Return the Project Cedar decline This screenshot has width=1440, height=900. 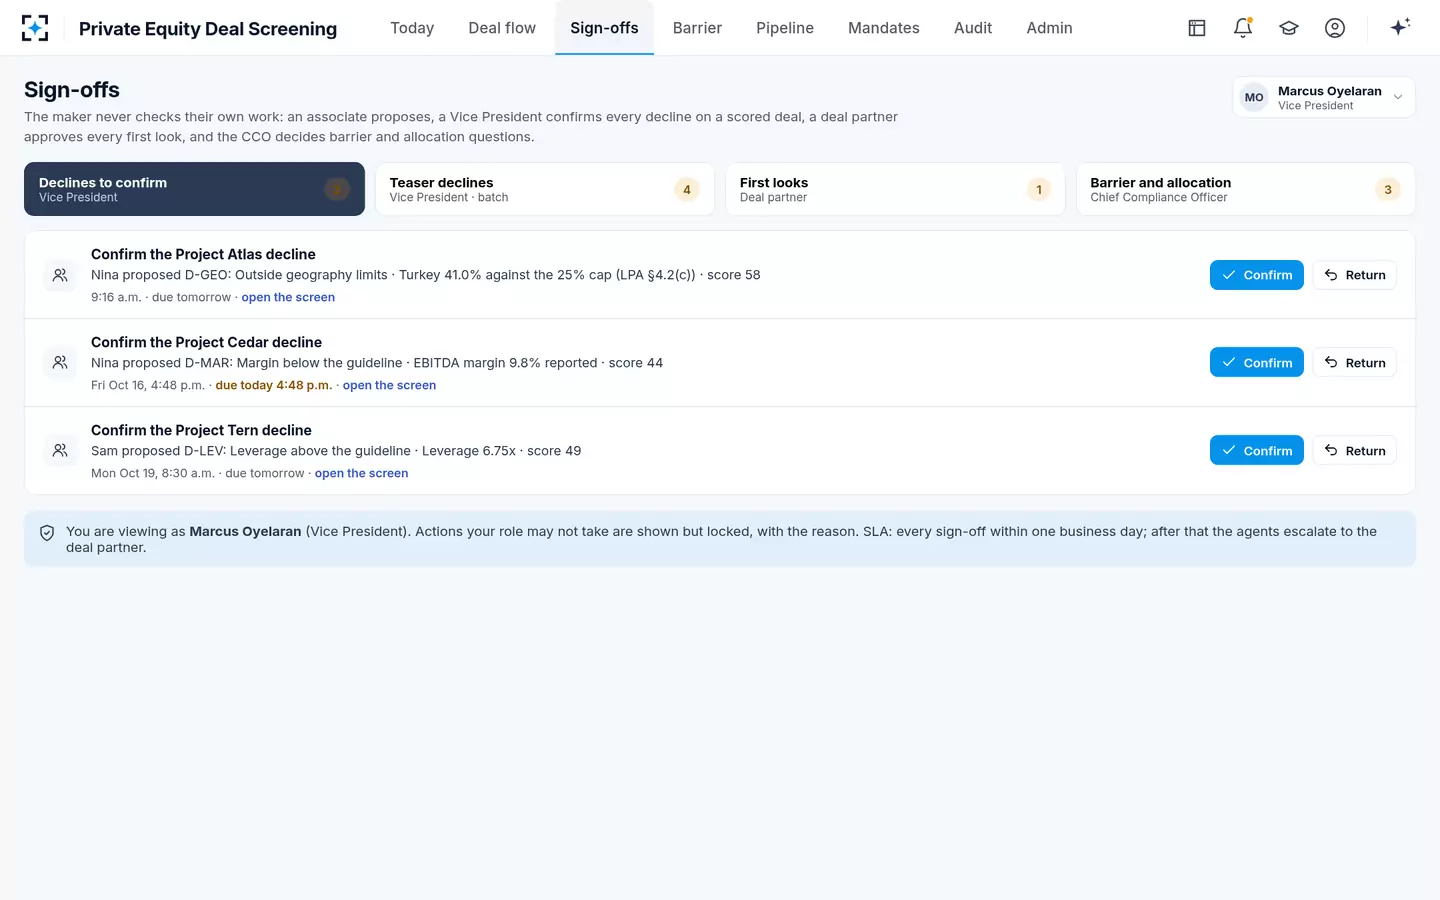point(1355,363)
